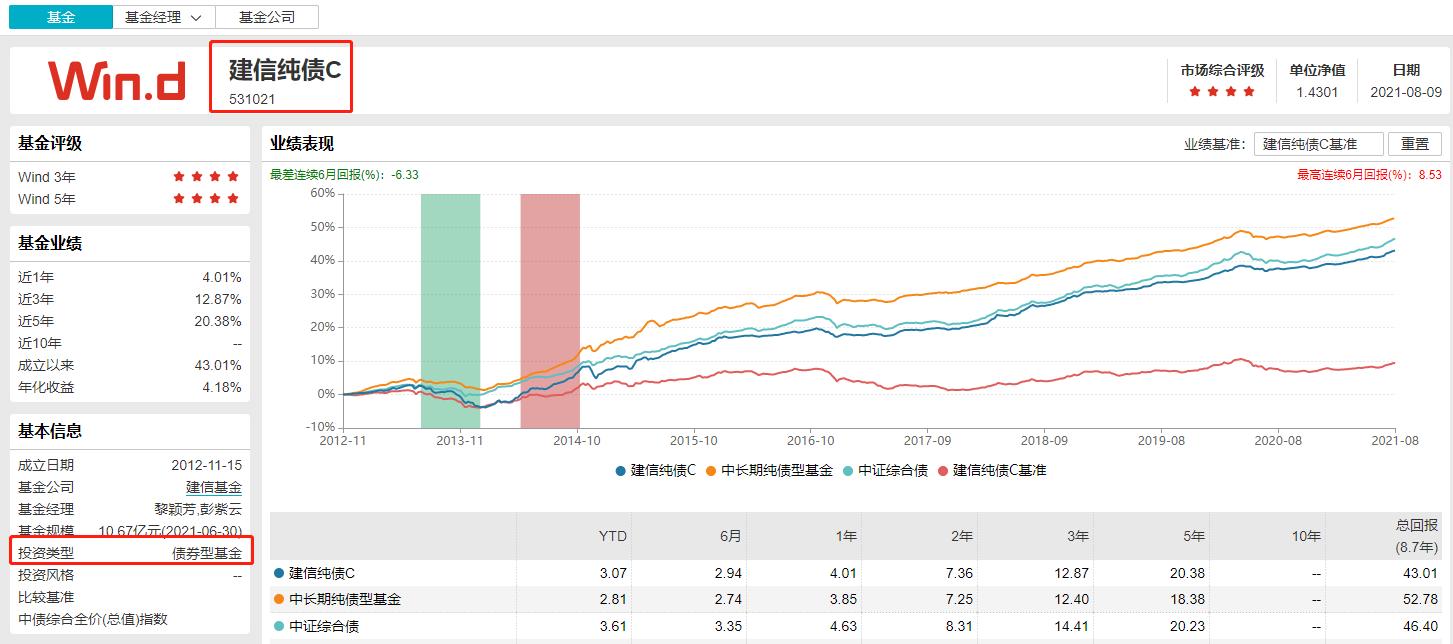This screenshot has width=1453, height=644.
Task: Click the Wind 3年 star rating
Action: coord(206,177)
